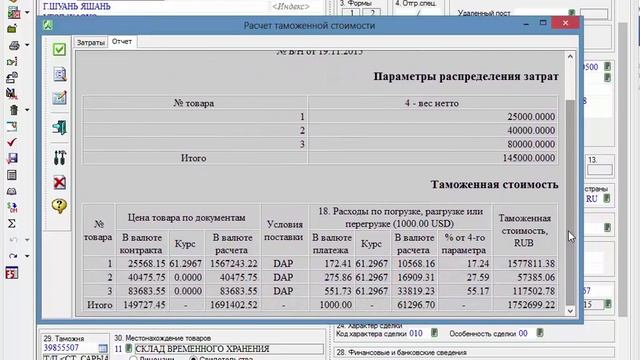Open the dropdown arrow next to the undo icon
The height and width of the screenshot is (360, 640).
pyautogui.click(x=27, y=240)
